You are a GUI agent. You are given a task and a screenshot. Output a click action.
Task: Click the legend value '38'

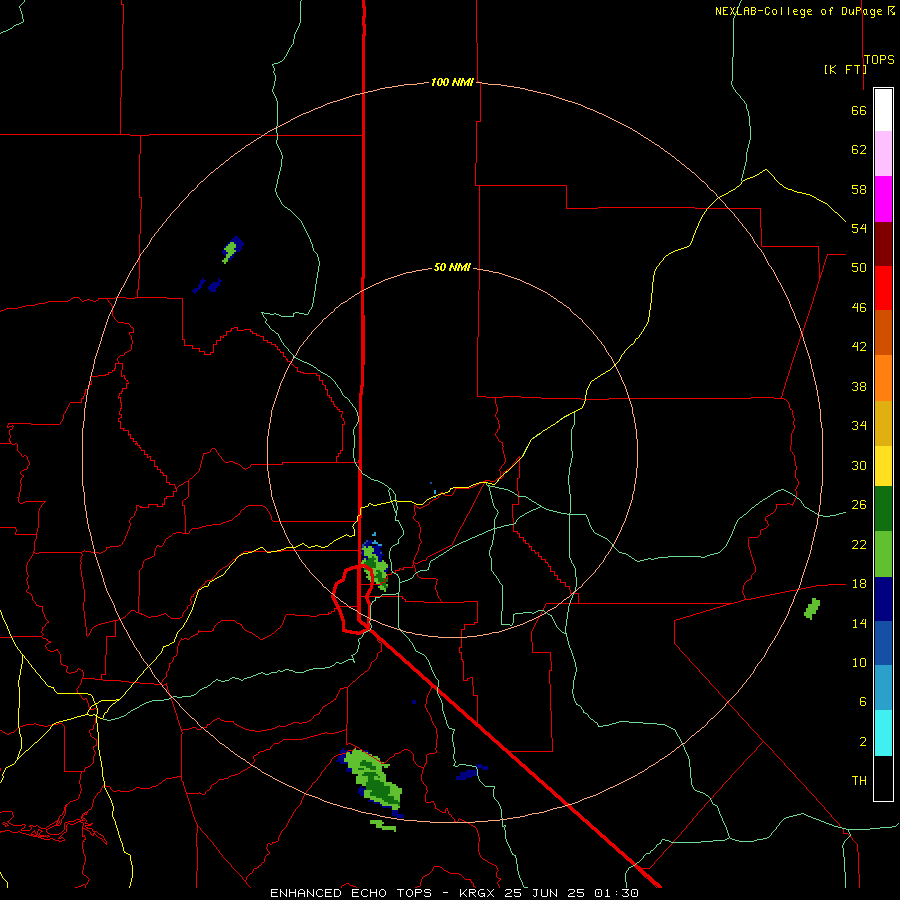tap(859, 386)
